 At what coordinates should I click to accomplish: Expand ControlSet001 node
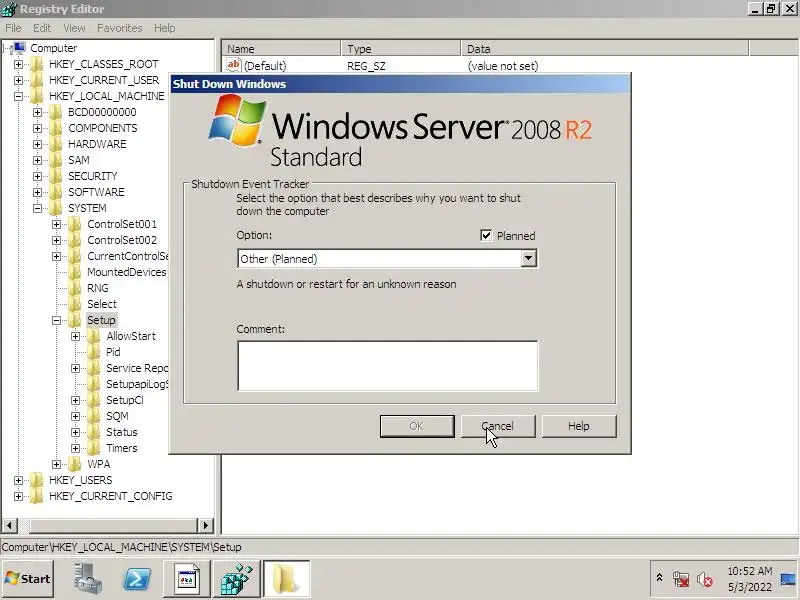coord(56,224)
